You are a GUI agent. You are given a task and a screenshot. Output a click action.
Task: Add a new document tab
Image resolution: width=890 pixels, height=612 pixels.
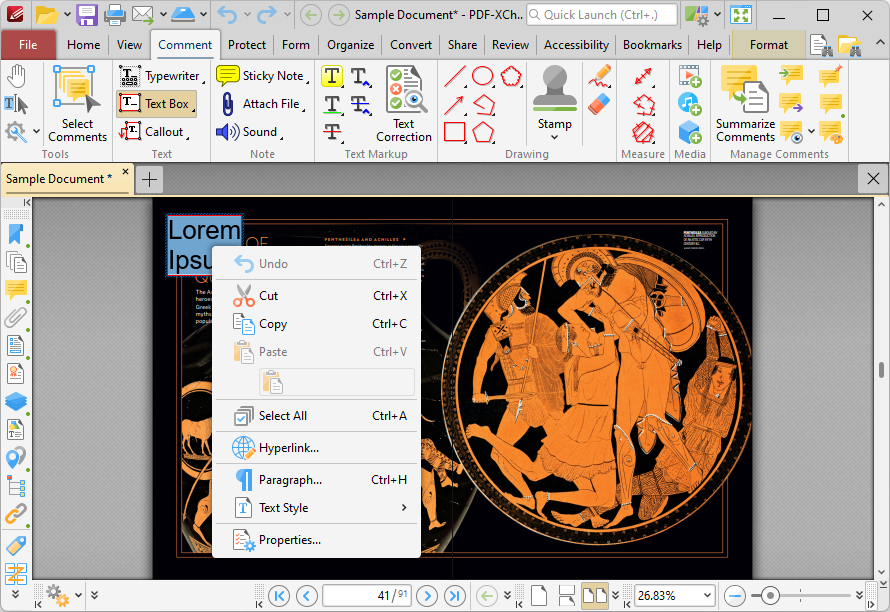click(x=150, y=179)
